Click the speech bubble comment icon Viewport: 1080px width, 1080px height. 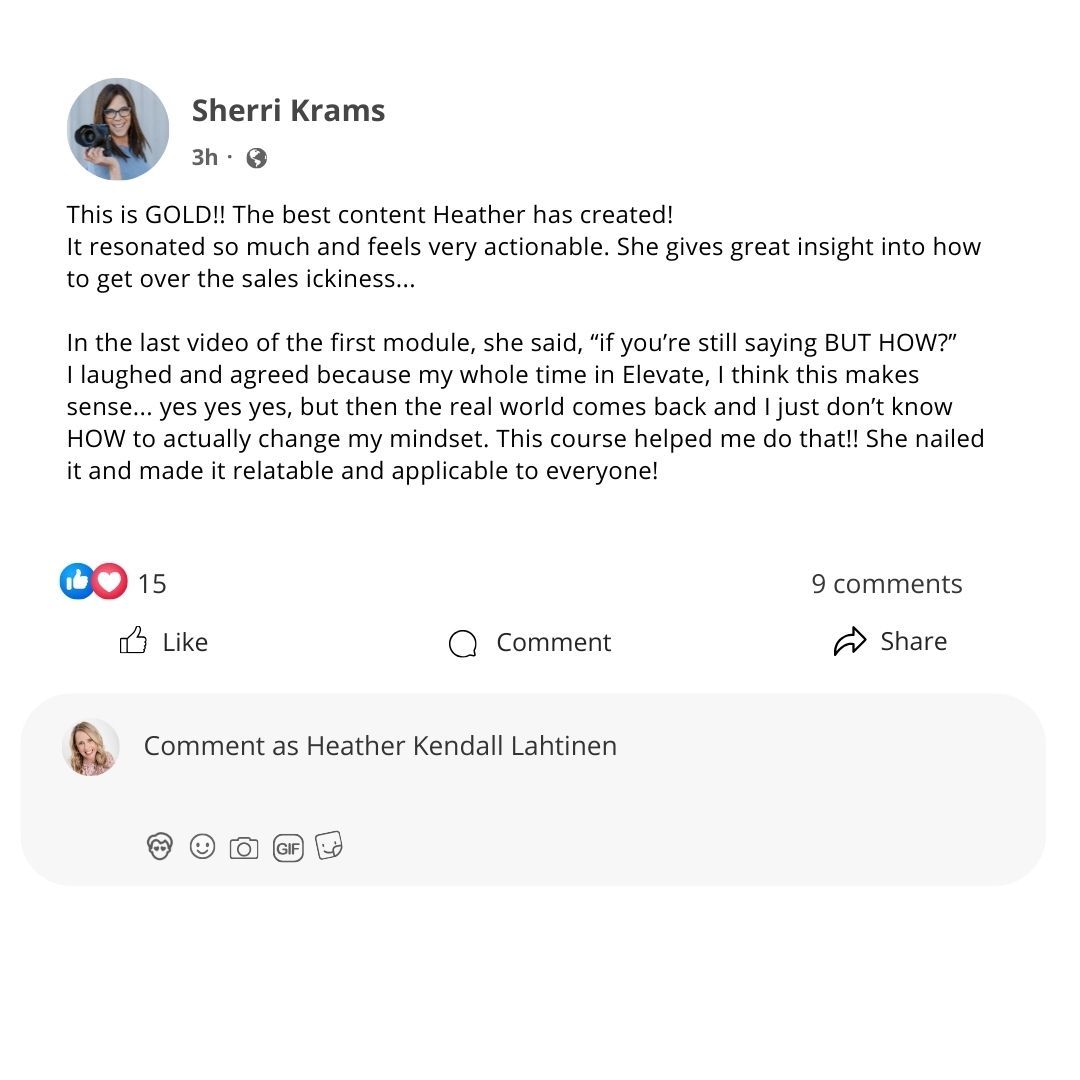pos(462,643)
